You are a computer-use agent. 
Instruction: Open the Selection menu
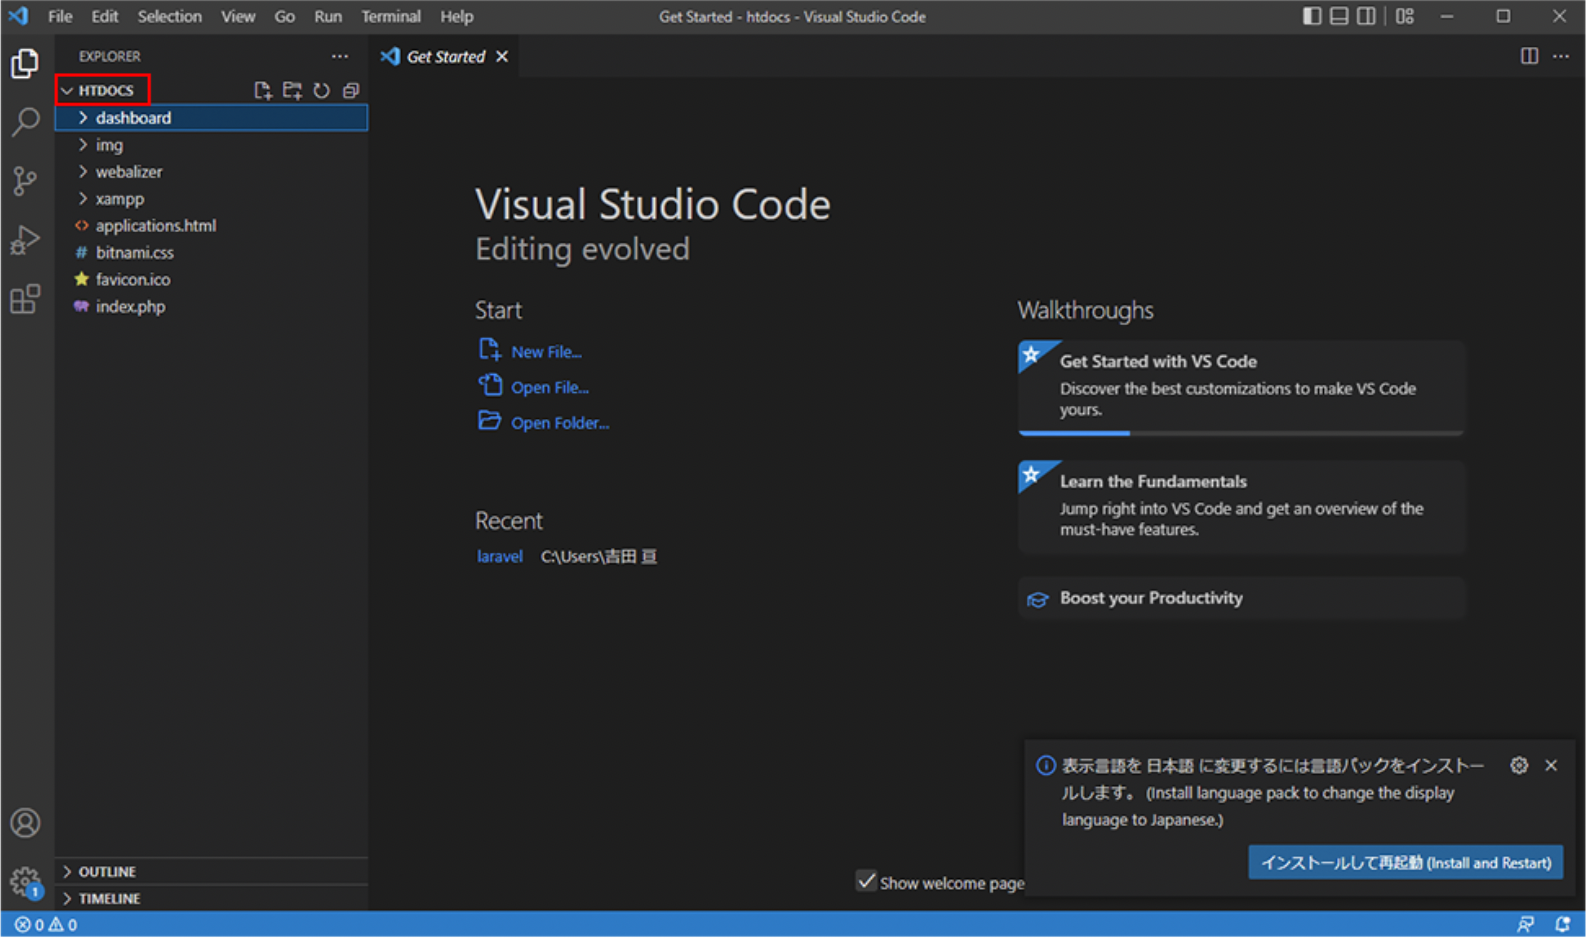(x=169, y=16)
